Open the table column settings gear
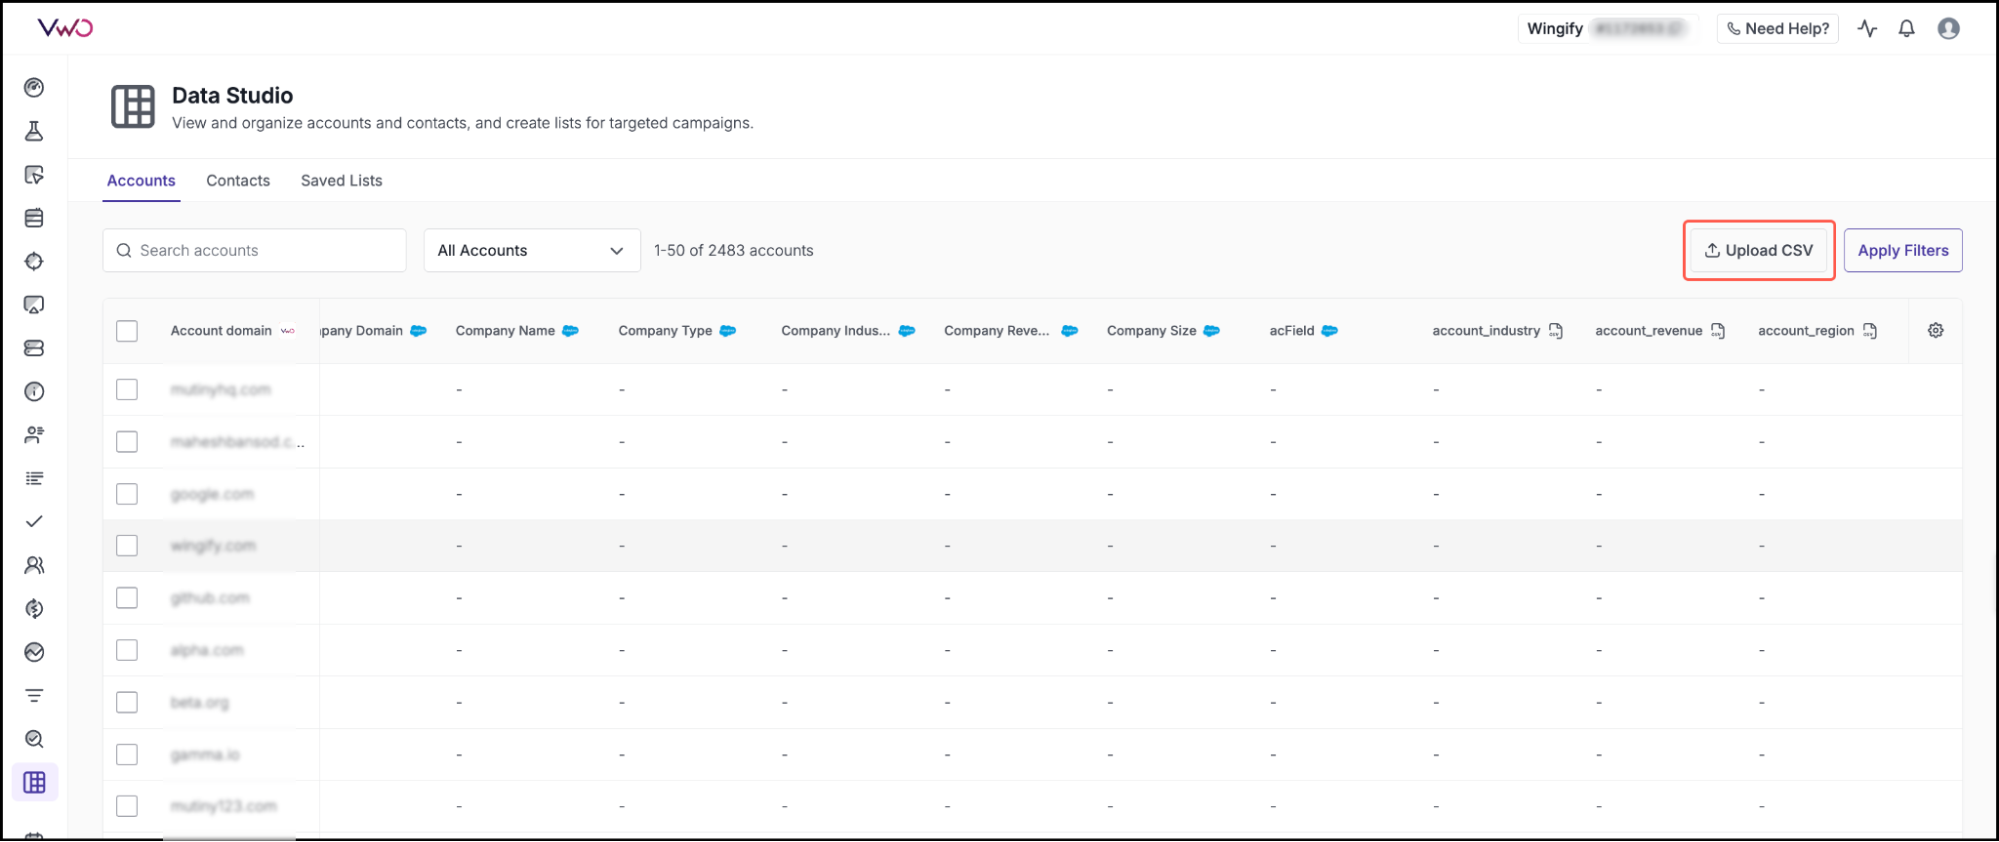 [x=1936, y=330]
